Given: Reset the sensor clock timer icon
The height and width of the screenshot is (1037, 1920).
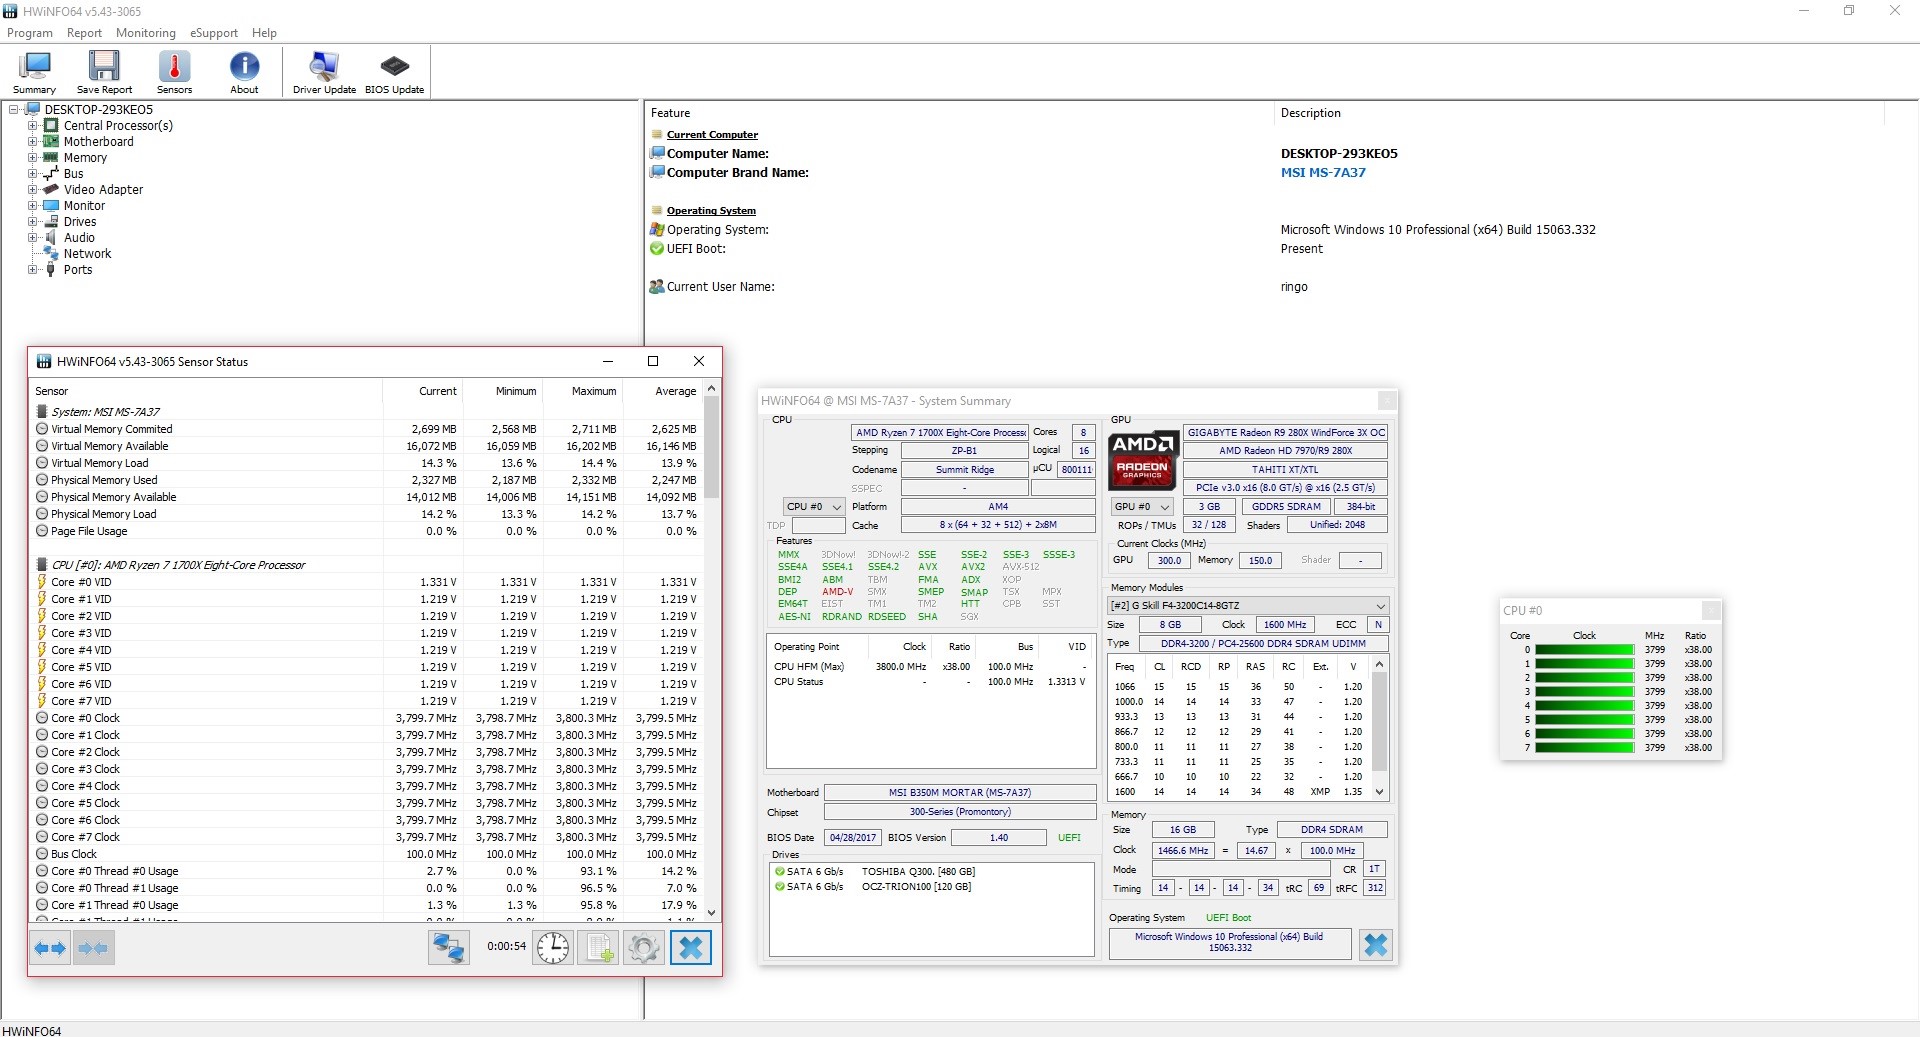Looking at the screenshot, I should tap(553, 947).
